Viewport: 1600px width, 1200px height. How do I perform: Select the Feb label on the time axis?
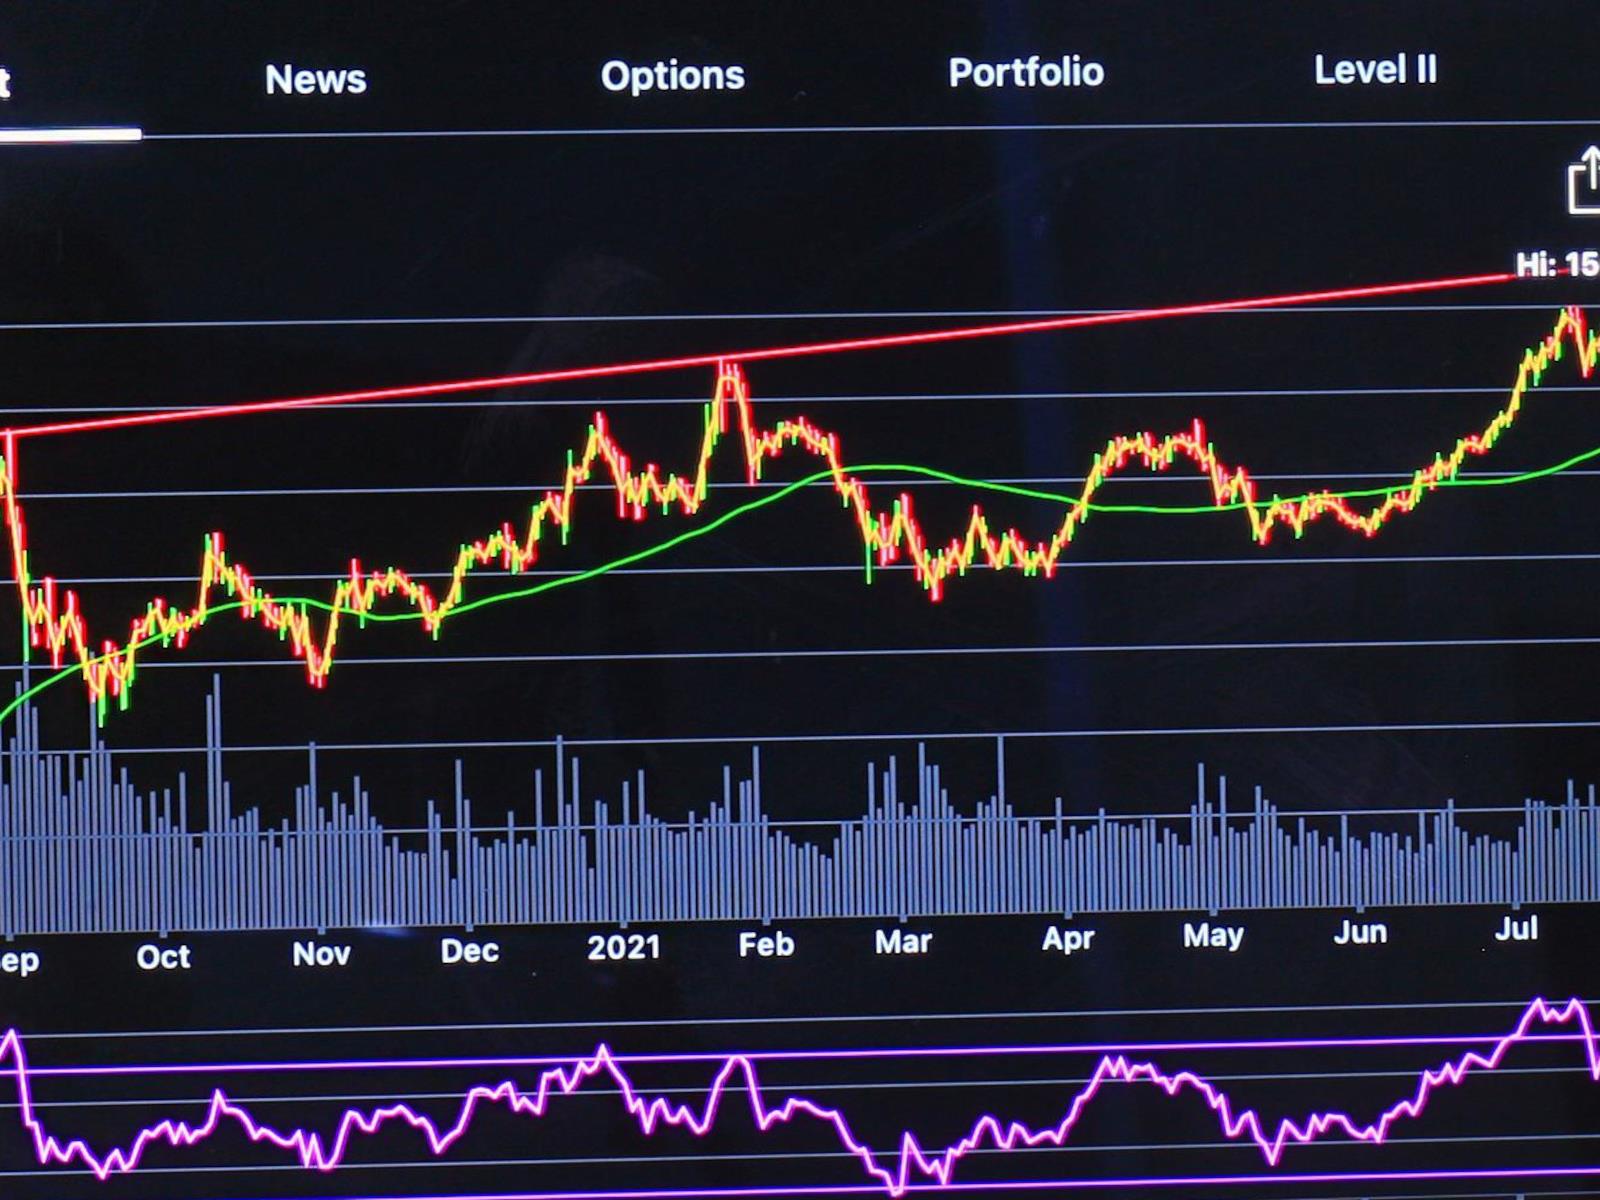pos(766,945)
